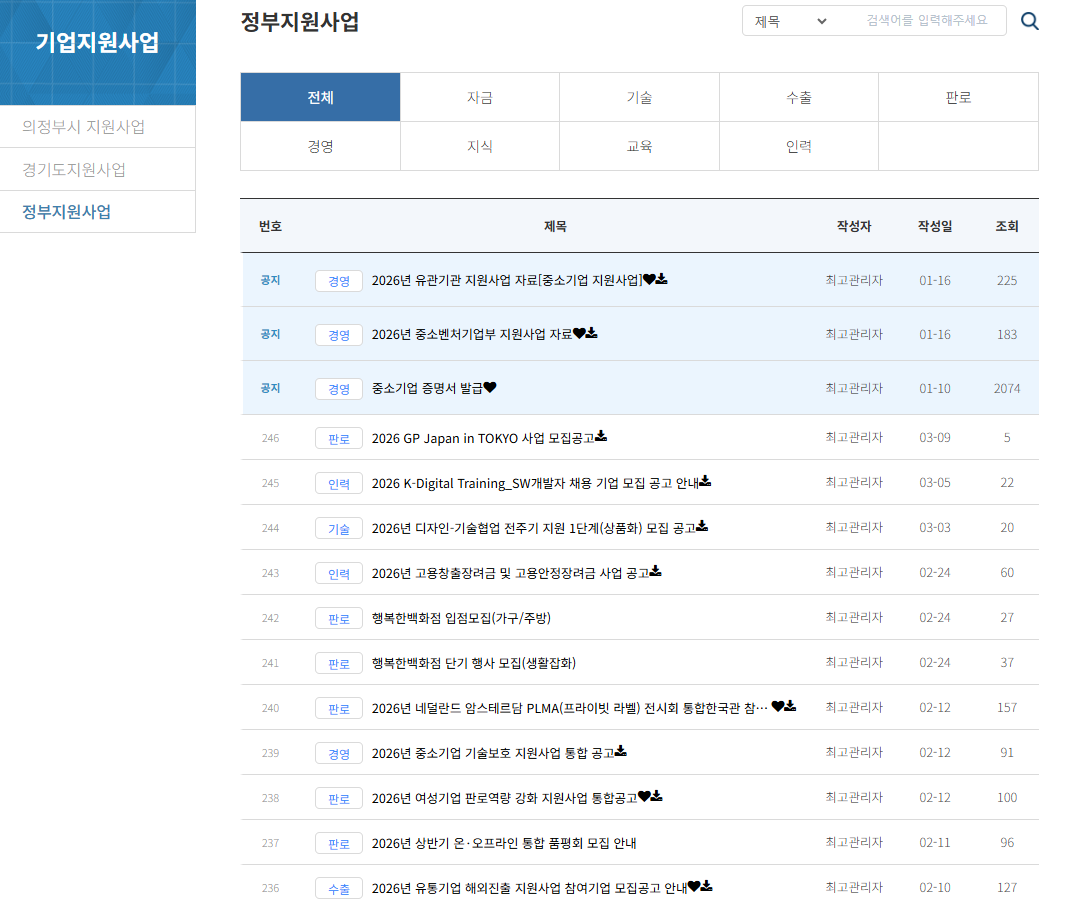Click heart icon on 중소기업 증명서 발급 post
Viewport: 1066px width, 907px height.
click(490, 388)
